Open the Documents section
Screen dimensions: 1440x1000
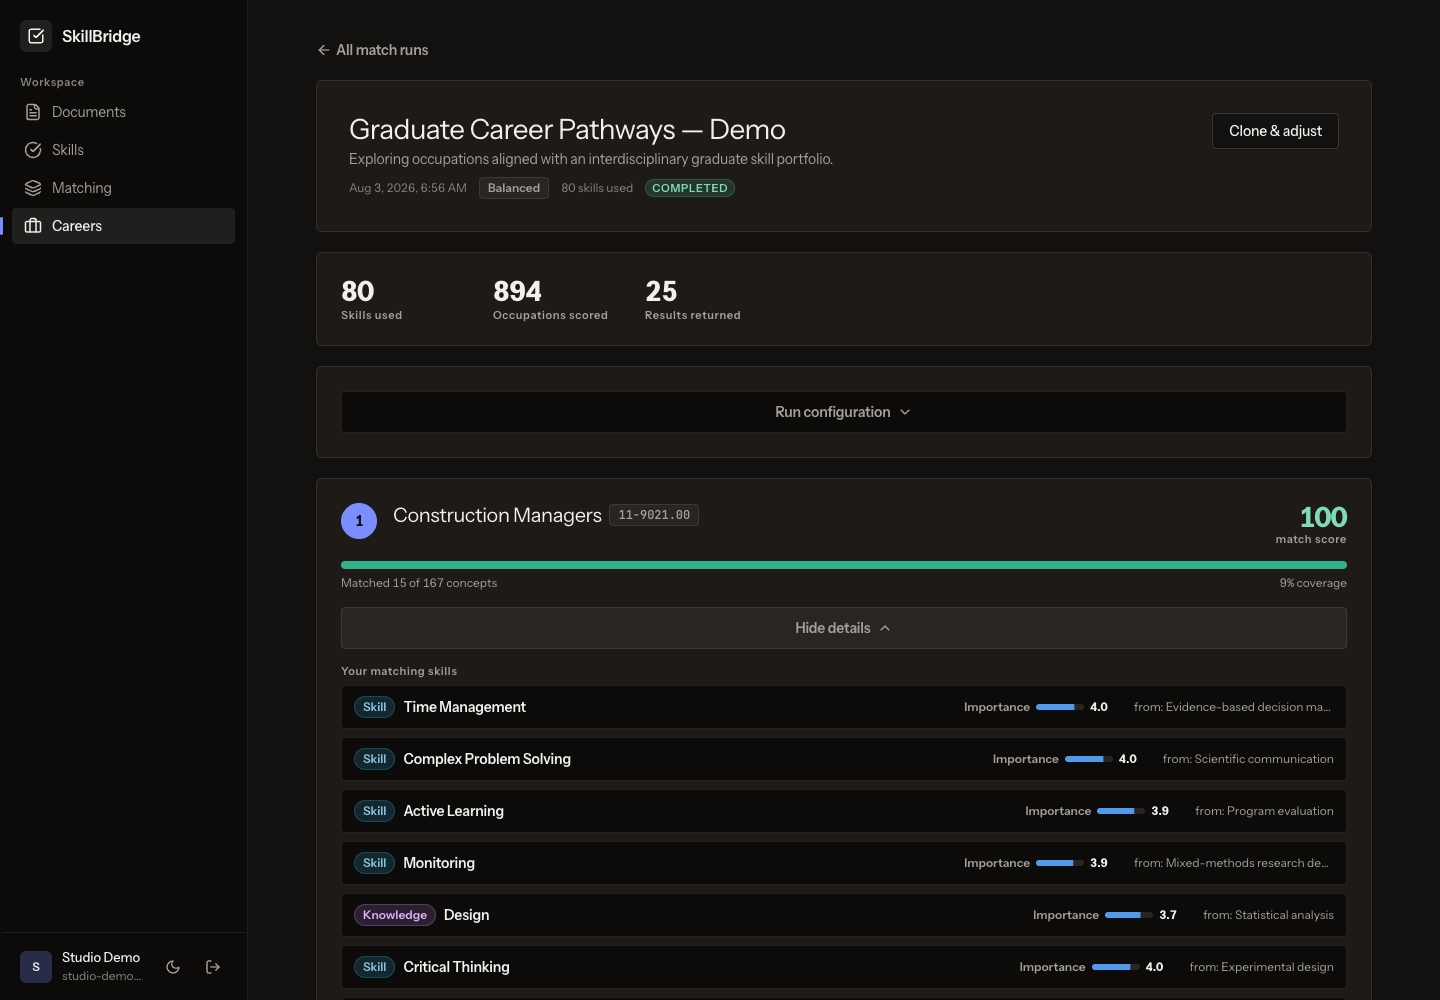123,112
